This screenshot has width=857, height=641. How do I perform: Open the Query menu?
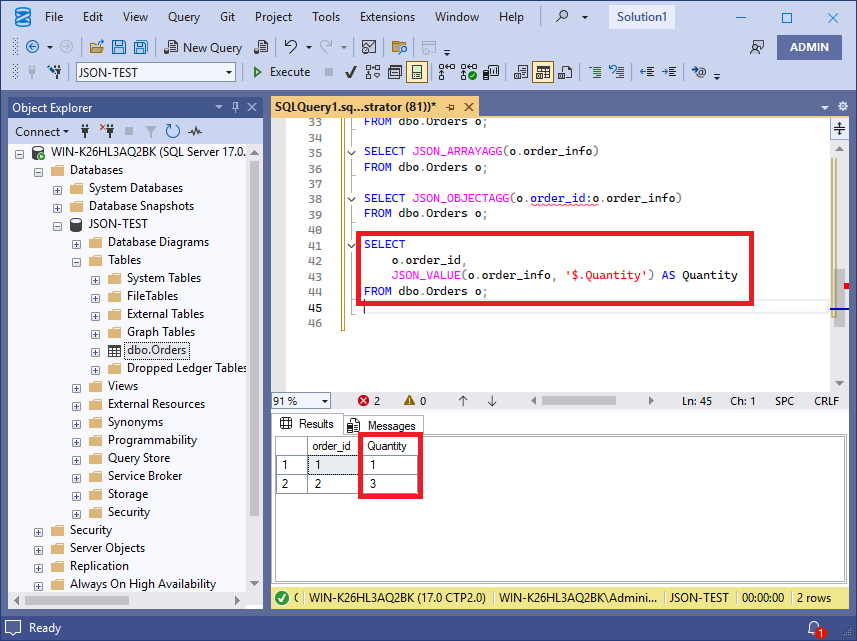click(184, 17)
